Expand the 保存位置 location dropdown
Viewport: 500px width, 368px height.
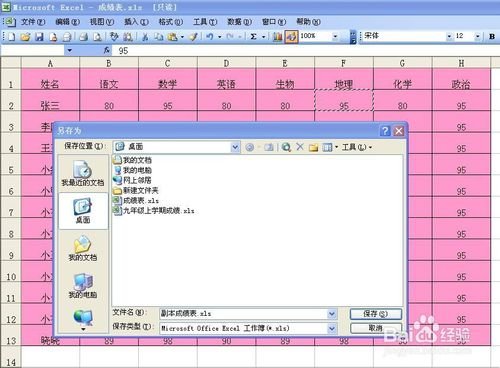tap(235, 147)
